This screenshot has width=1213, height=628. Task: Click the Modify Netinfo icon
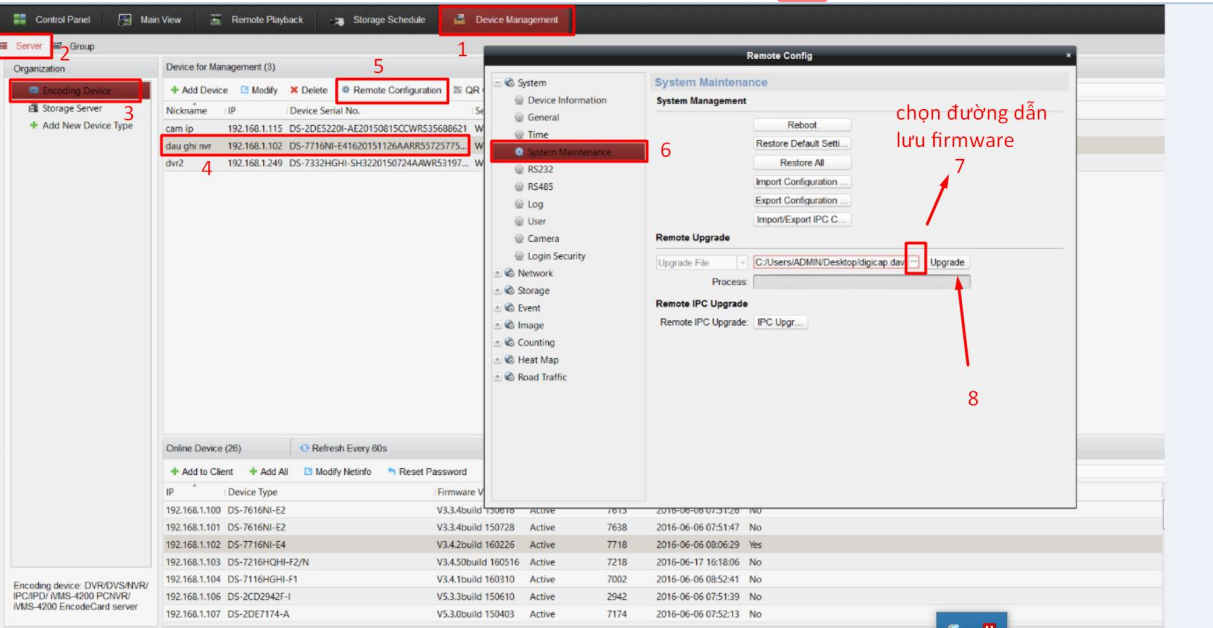[x=308, y=472]
